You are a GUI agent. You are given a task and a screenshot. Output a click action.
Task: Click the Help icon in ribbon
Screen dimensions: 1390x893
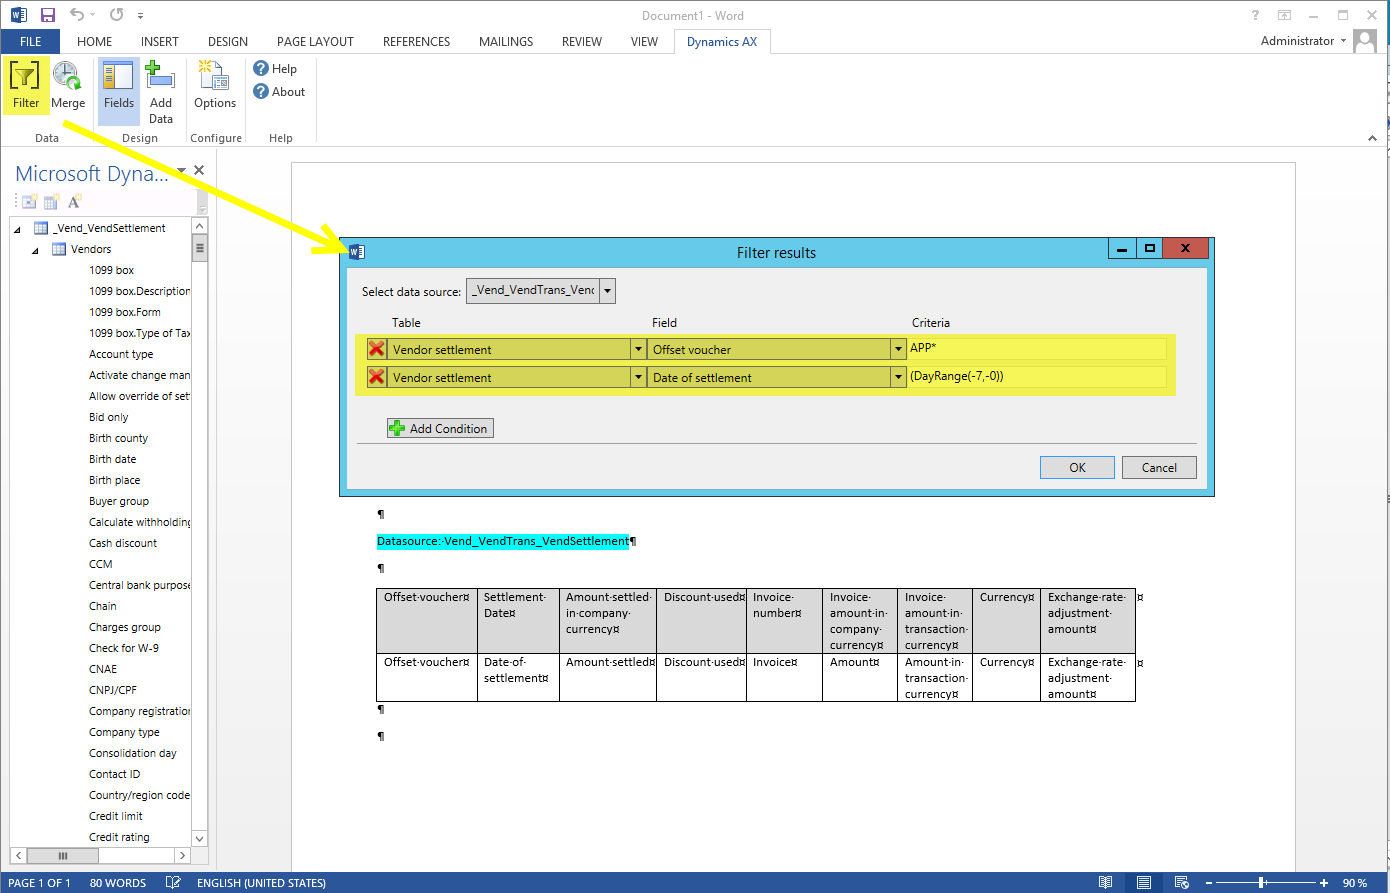[262, 69]
